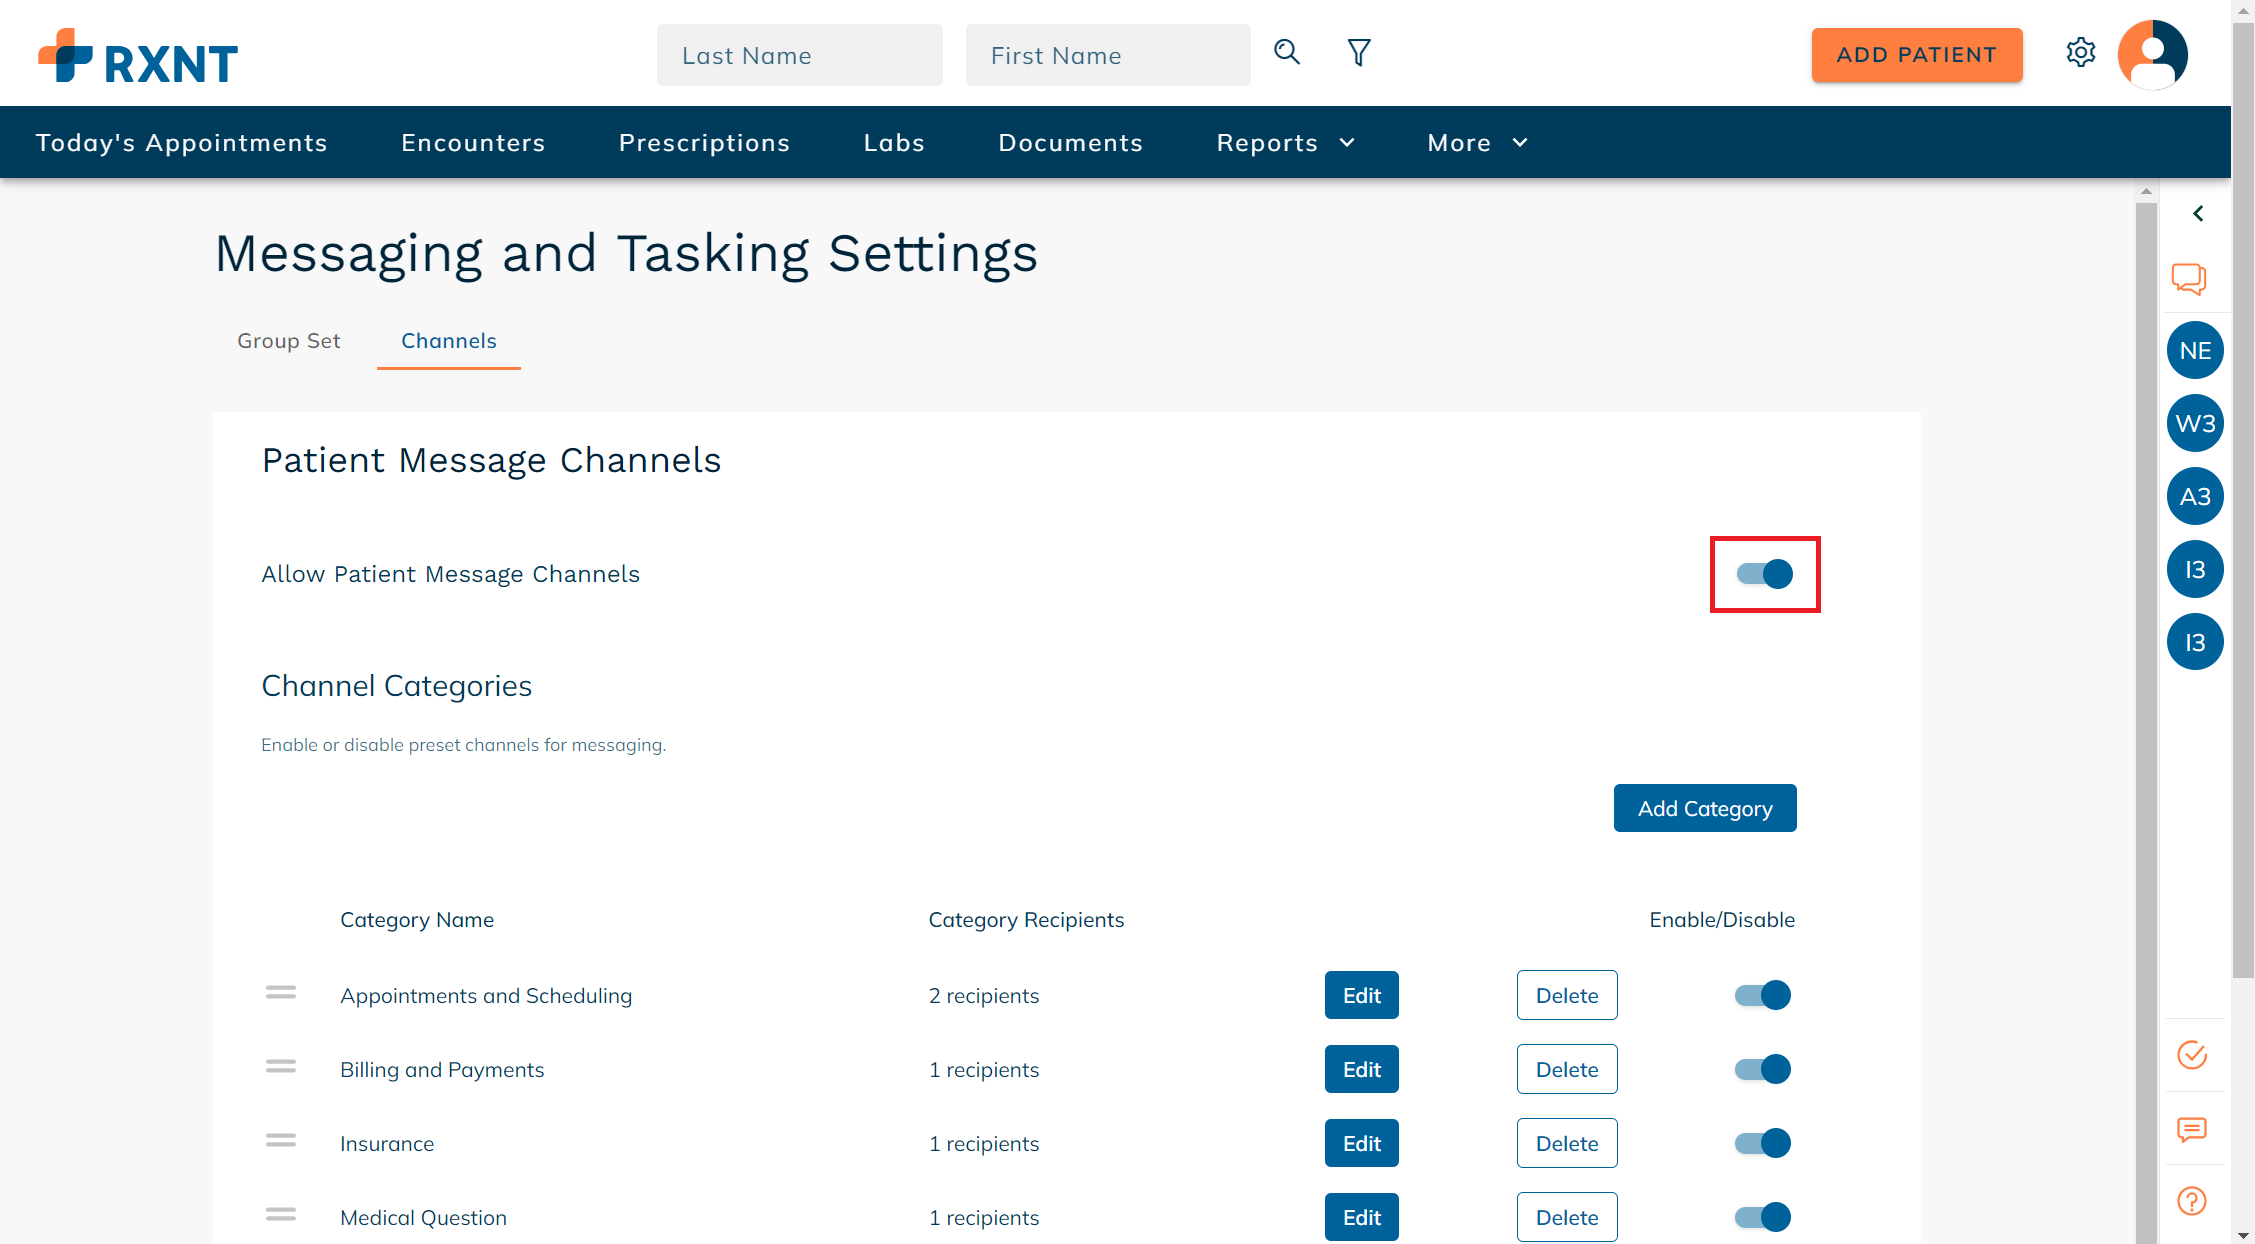Delete the Medical Question category
The width and height of the screenshot is (2255, 1244).
coord(1567,1217)
